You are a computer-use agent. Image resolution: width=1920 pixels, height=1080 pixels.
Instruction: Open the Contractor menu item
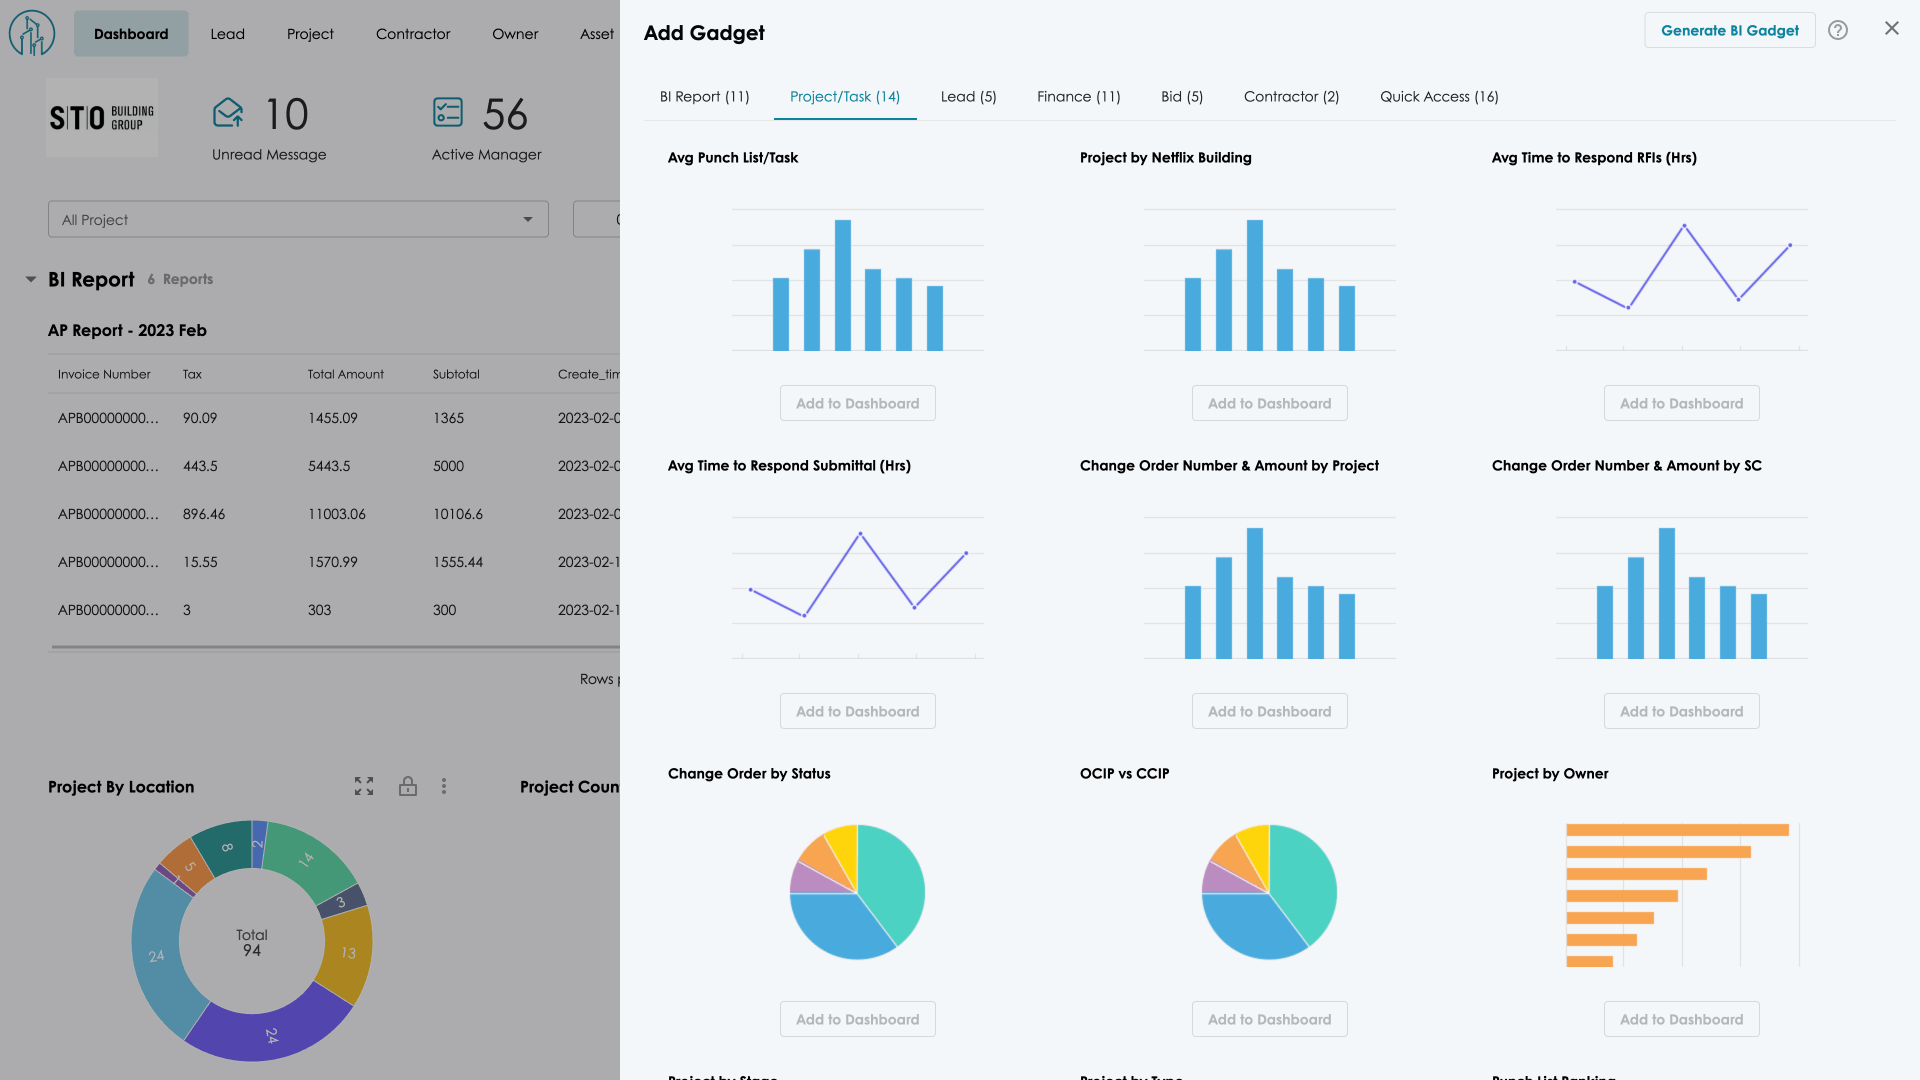413,34
